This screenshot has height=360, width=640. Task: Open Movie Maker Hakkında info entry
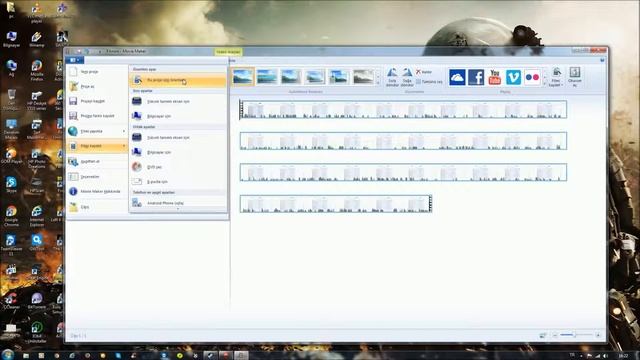(97, 191)
